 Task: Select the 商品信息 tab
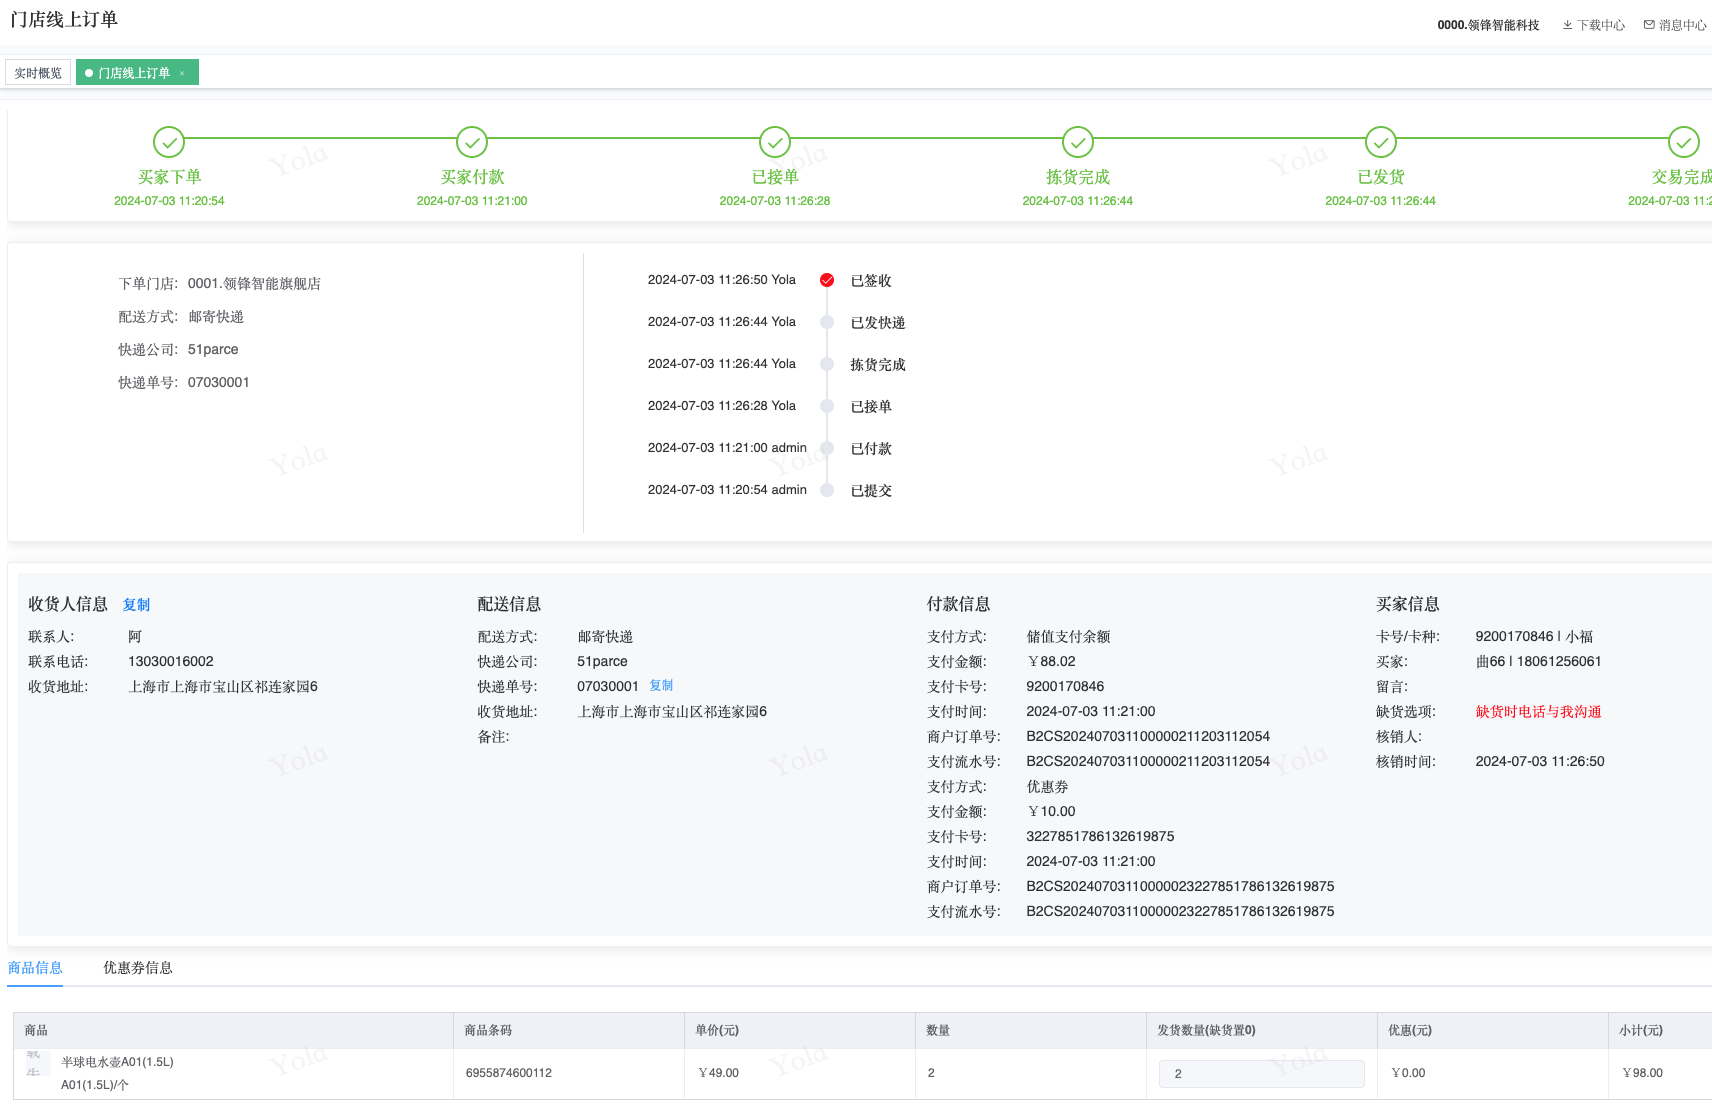[x=35, y=968]
